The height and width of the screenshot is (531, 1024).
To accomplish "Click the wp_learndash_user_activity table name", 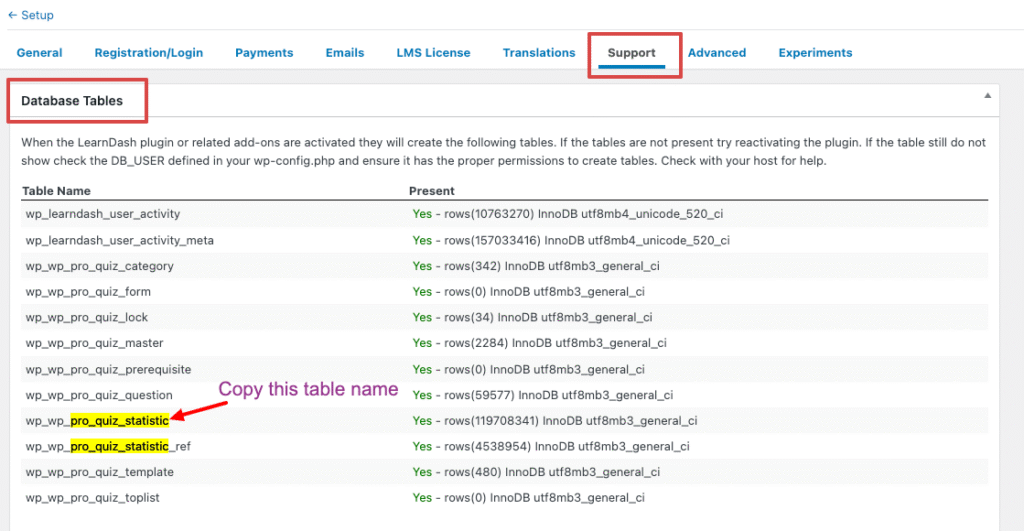I will (x=103, y=214).
